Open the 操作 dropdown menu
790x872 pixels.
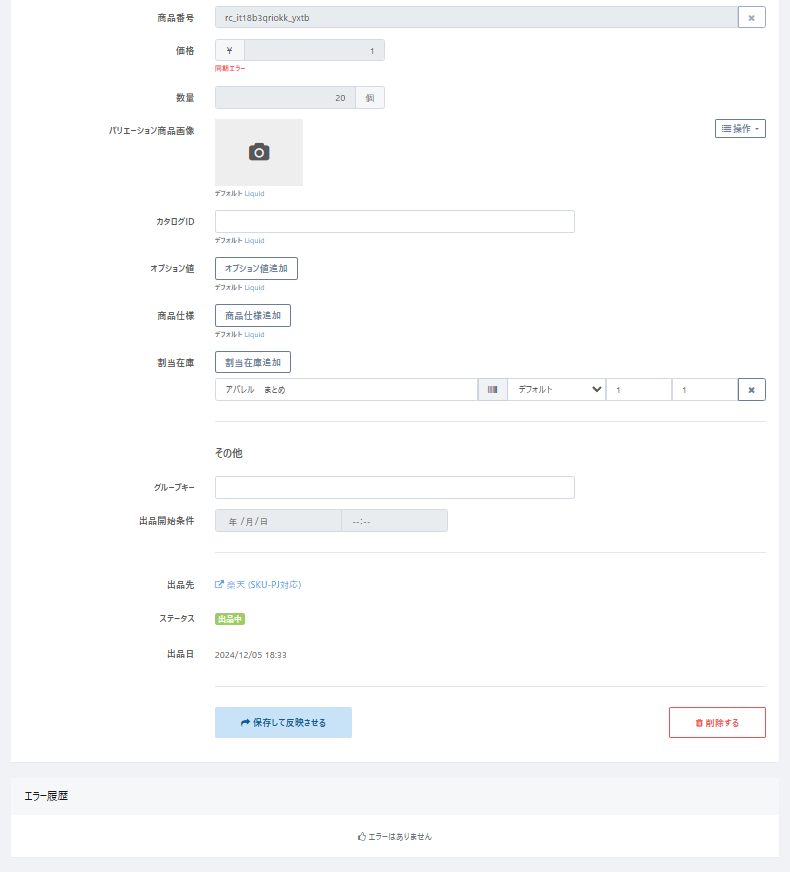point(740,129)
